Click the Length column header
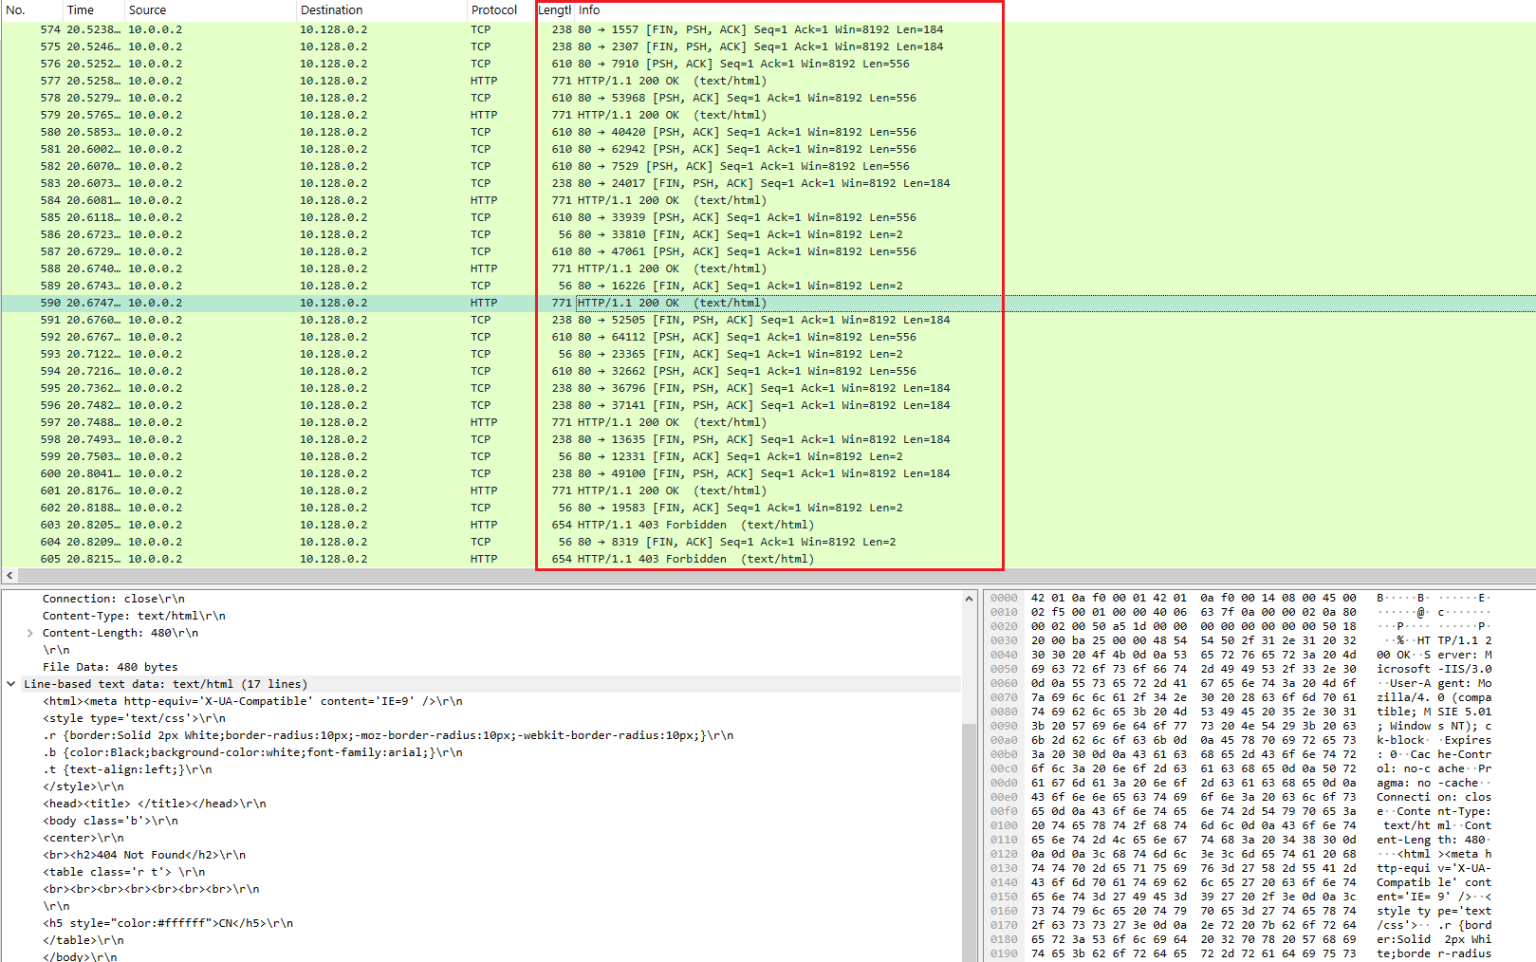 [x=552, y=10]
